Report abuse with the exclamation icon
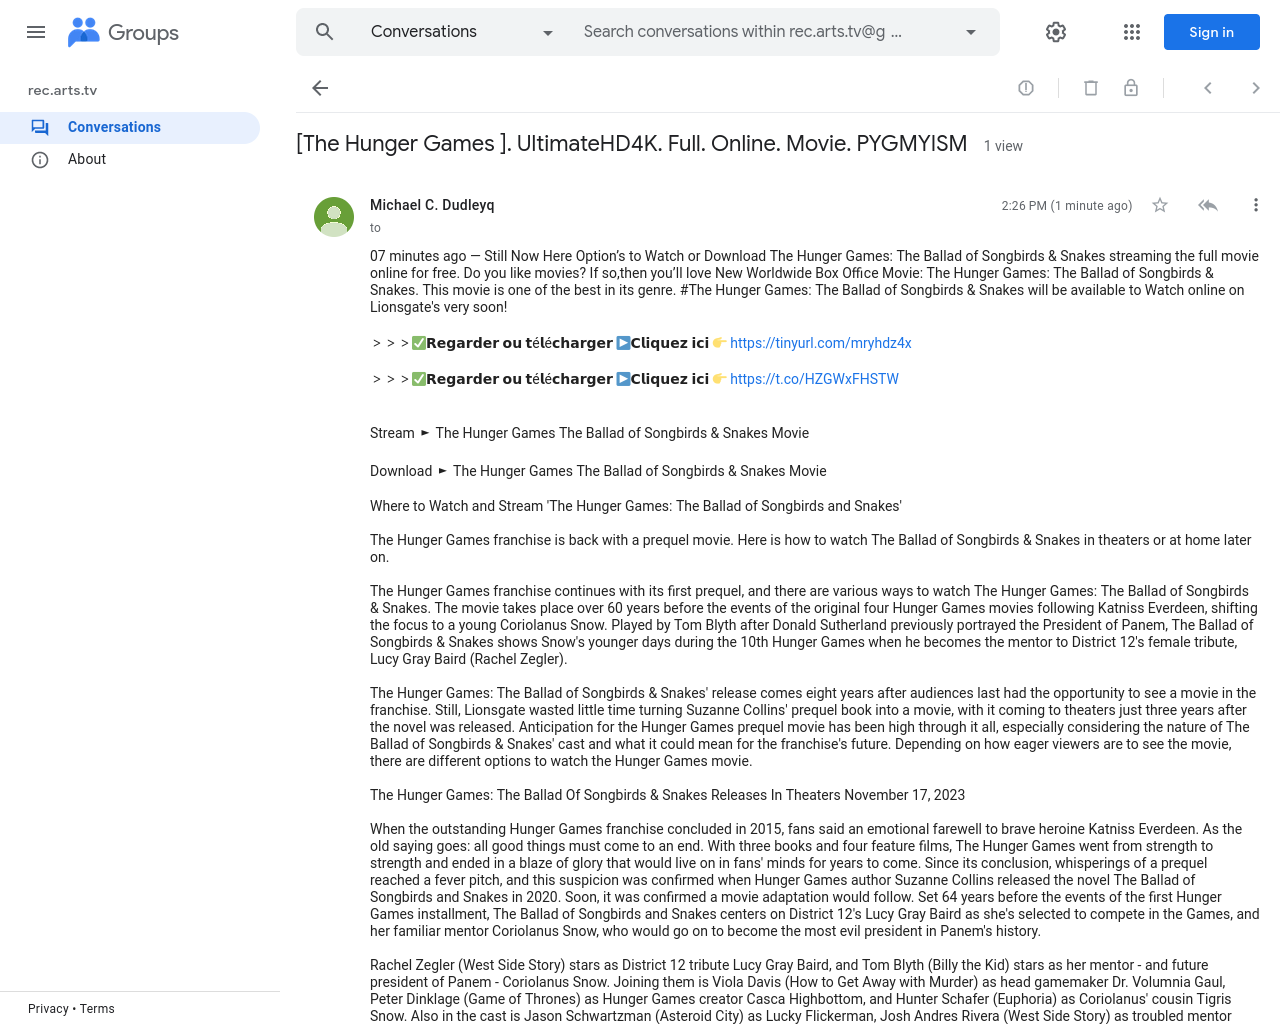The width and height of the screenshot is (1280, 1024). (1026, 88)
